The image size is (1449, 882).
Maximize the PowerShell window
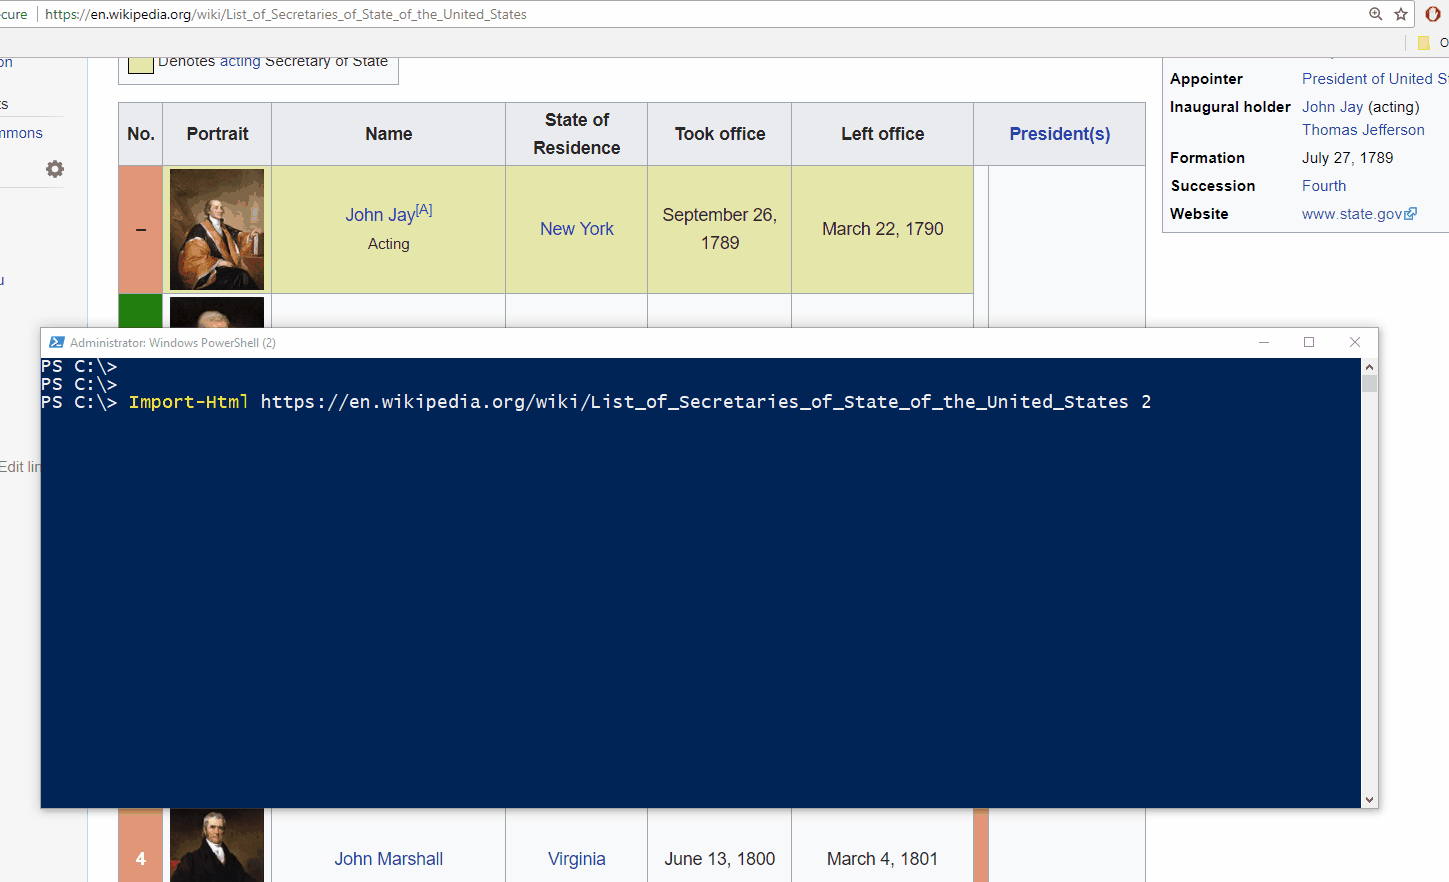1309,342
